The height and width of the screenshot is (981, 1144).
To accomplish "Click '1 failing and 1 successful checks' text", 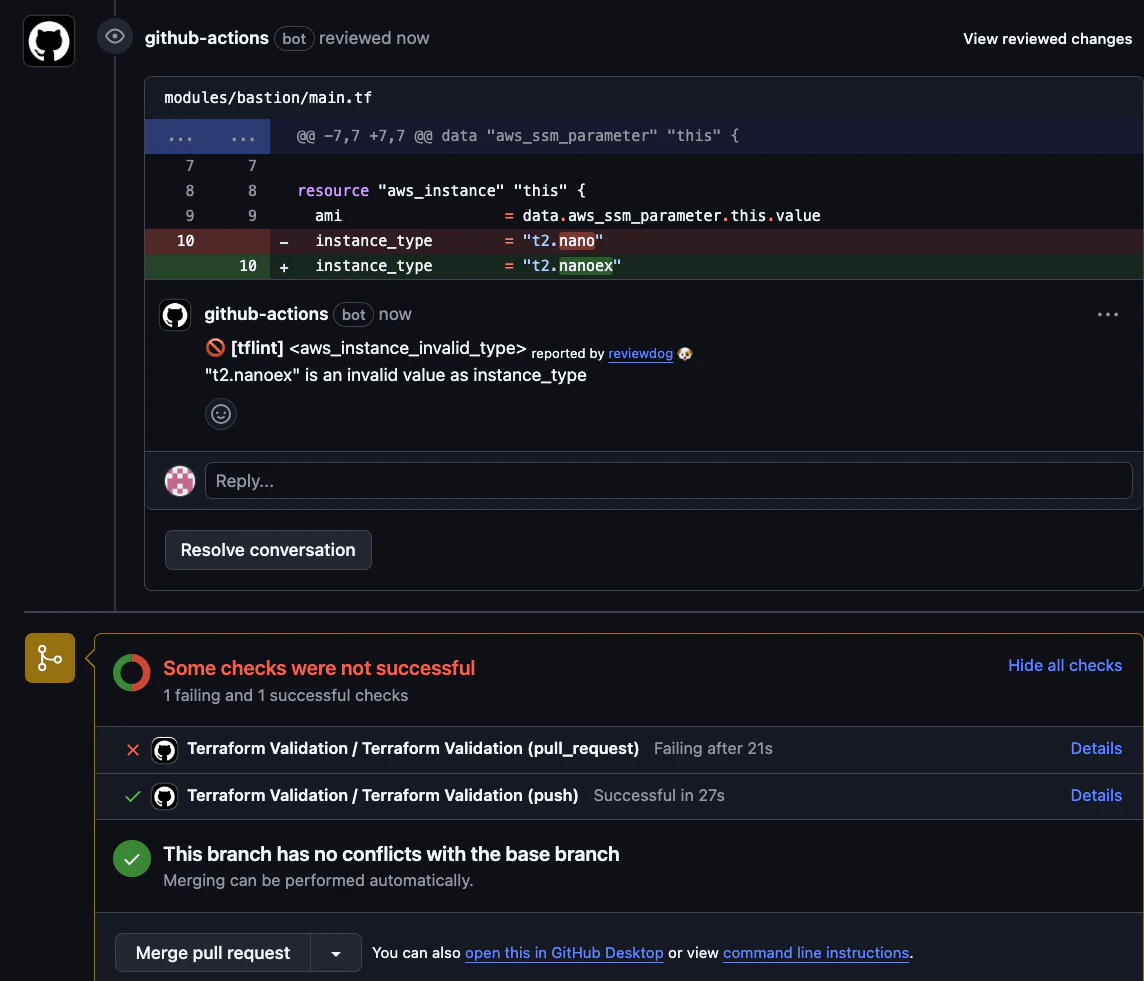I will (285, 695).
